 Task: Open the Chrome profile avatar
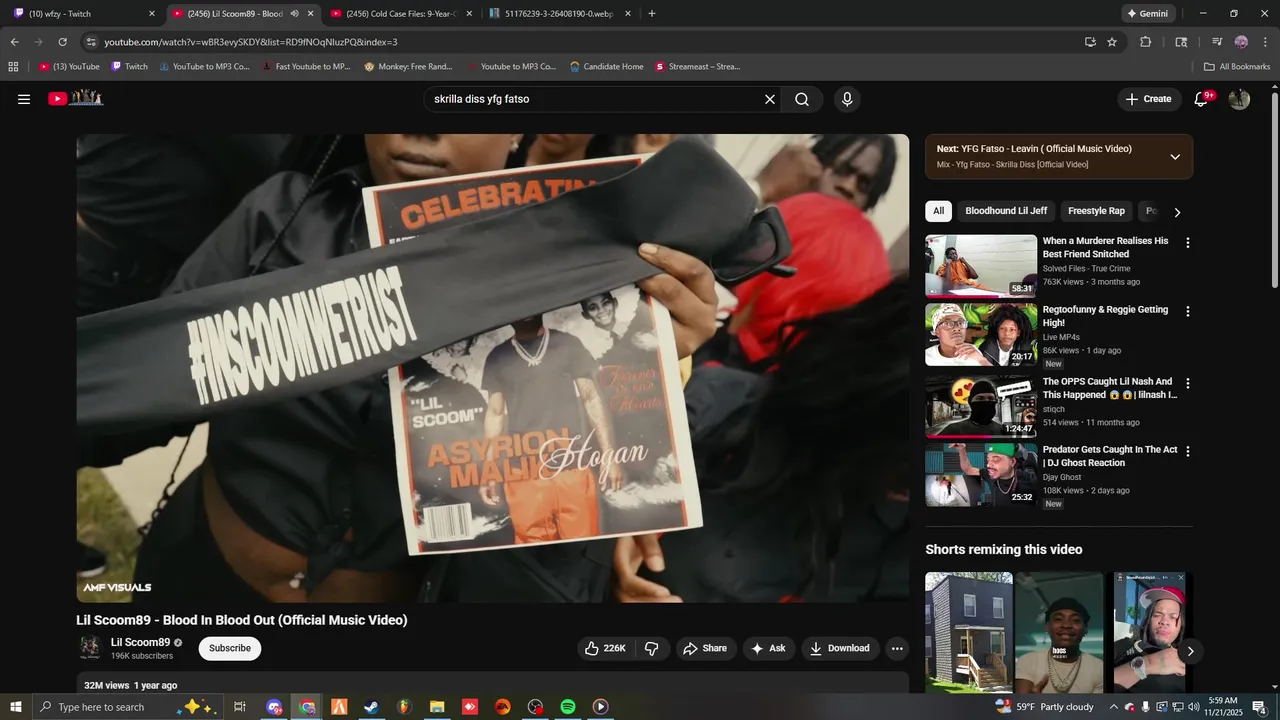click(1241, 42)
